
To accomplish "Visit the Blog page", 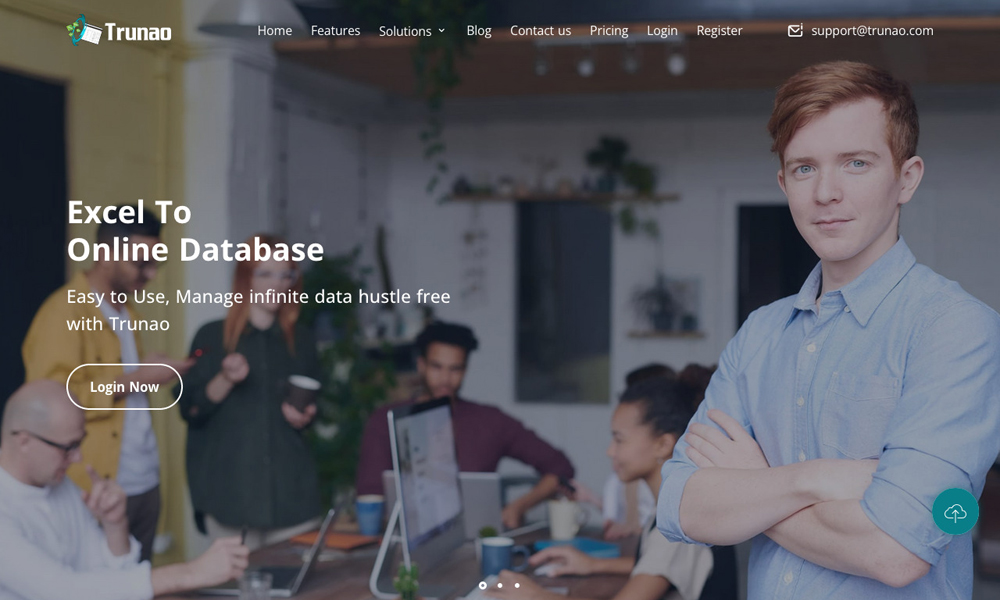I will tap(479, 30).
